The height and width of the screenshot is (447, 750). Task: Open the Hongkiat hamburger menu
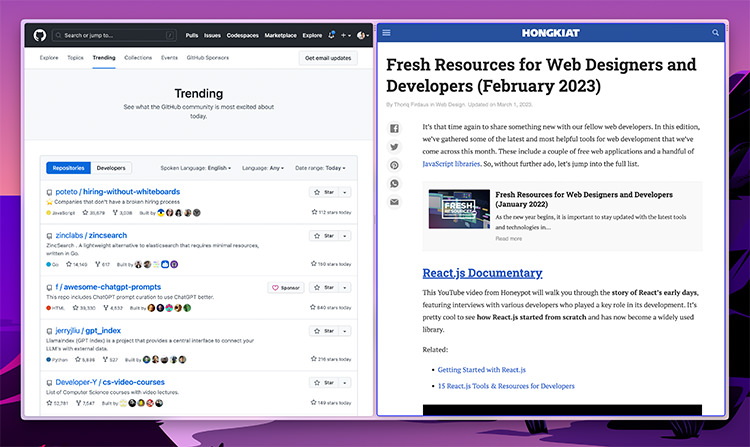coord(386,33)
